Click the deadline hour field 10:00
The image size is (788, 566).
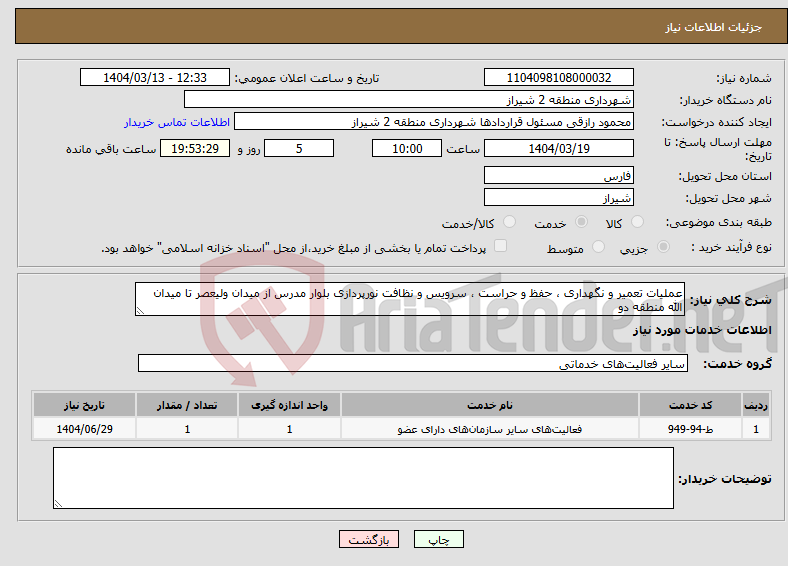tap(407, 148)
